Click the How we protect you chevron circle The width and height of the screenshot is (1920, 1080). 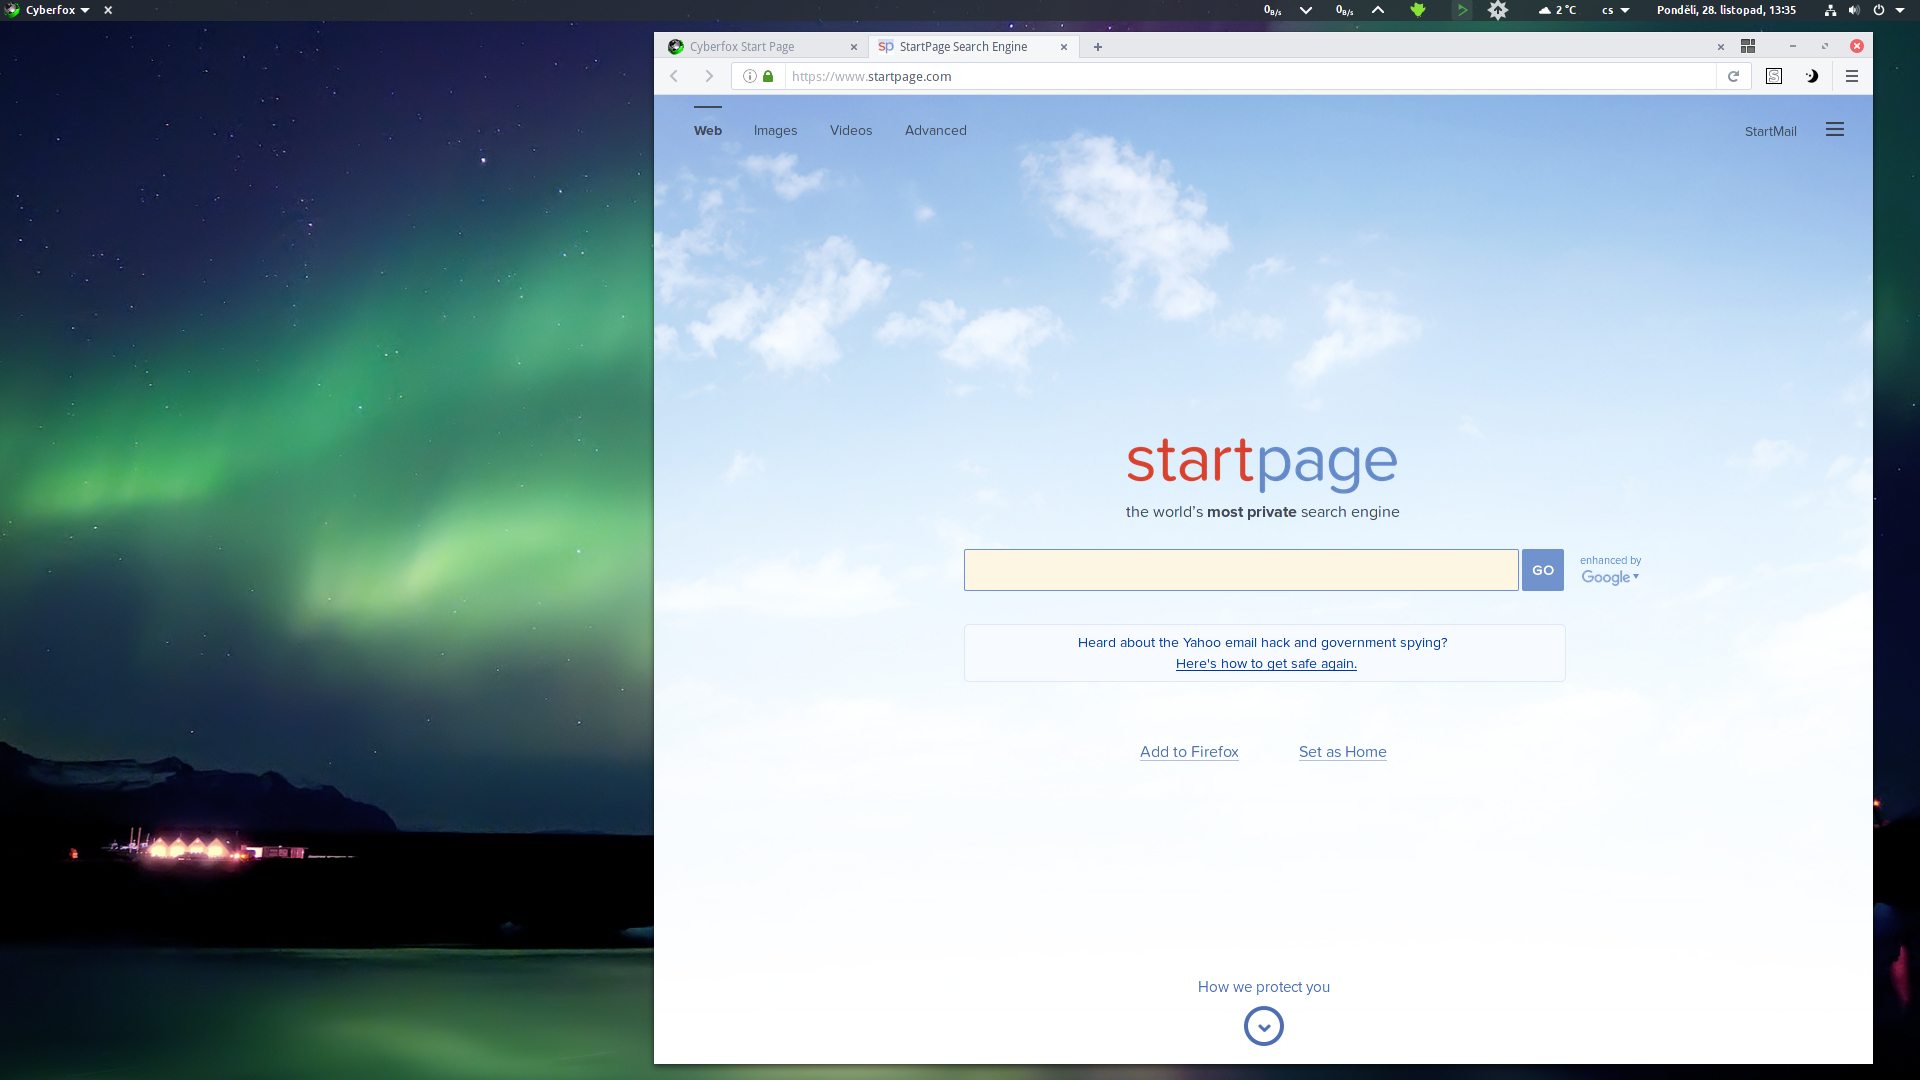tap(1264, 1026)
